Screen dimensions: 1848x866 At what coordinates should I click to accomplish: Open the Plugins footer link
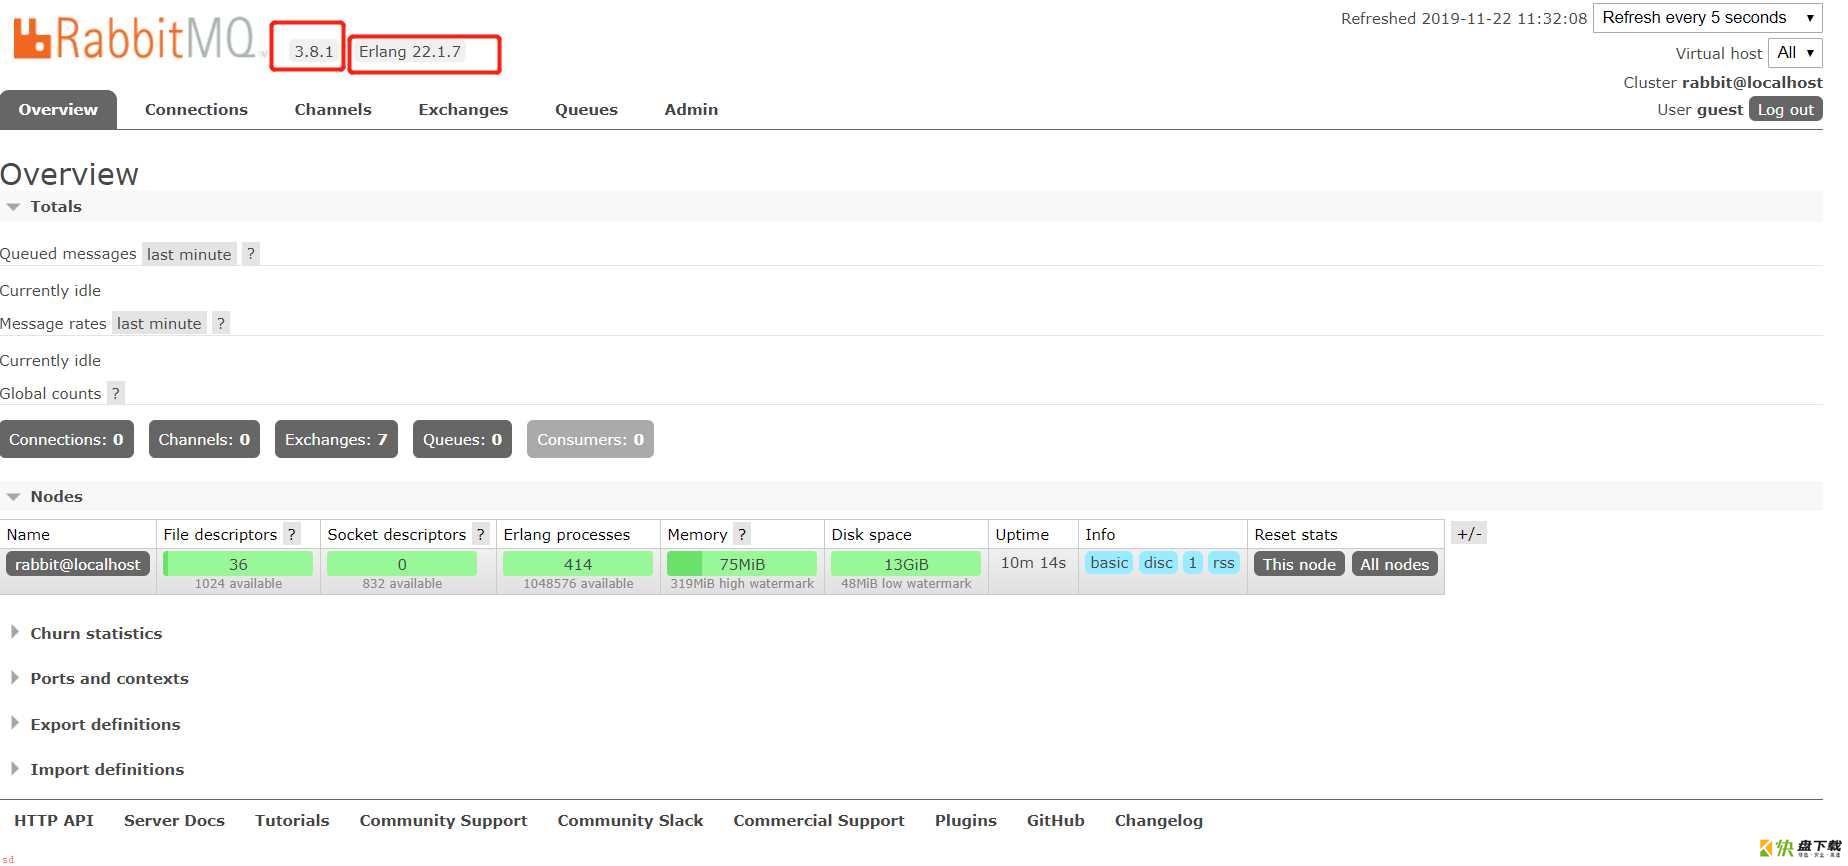(x=966, y=820)
